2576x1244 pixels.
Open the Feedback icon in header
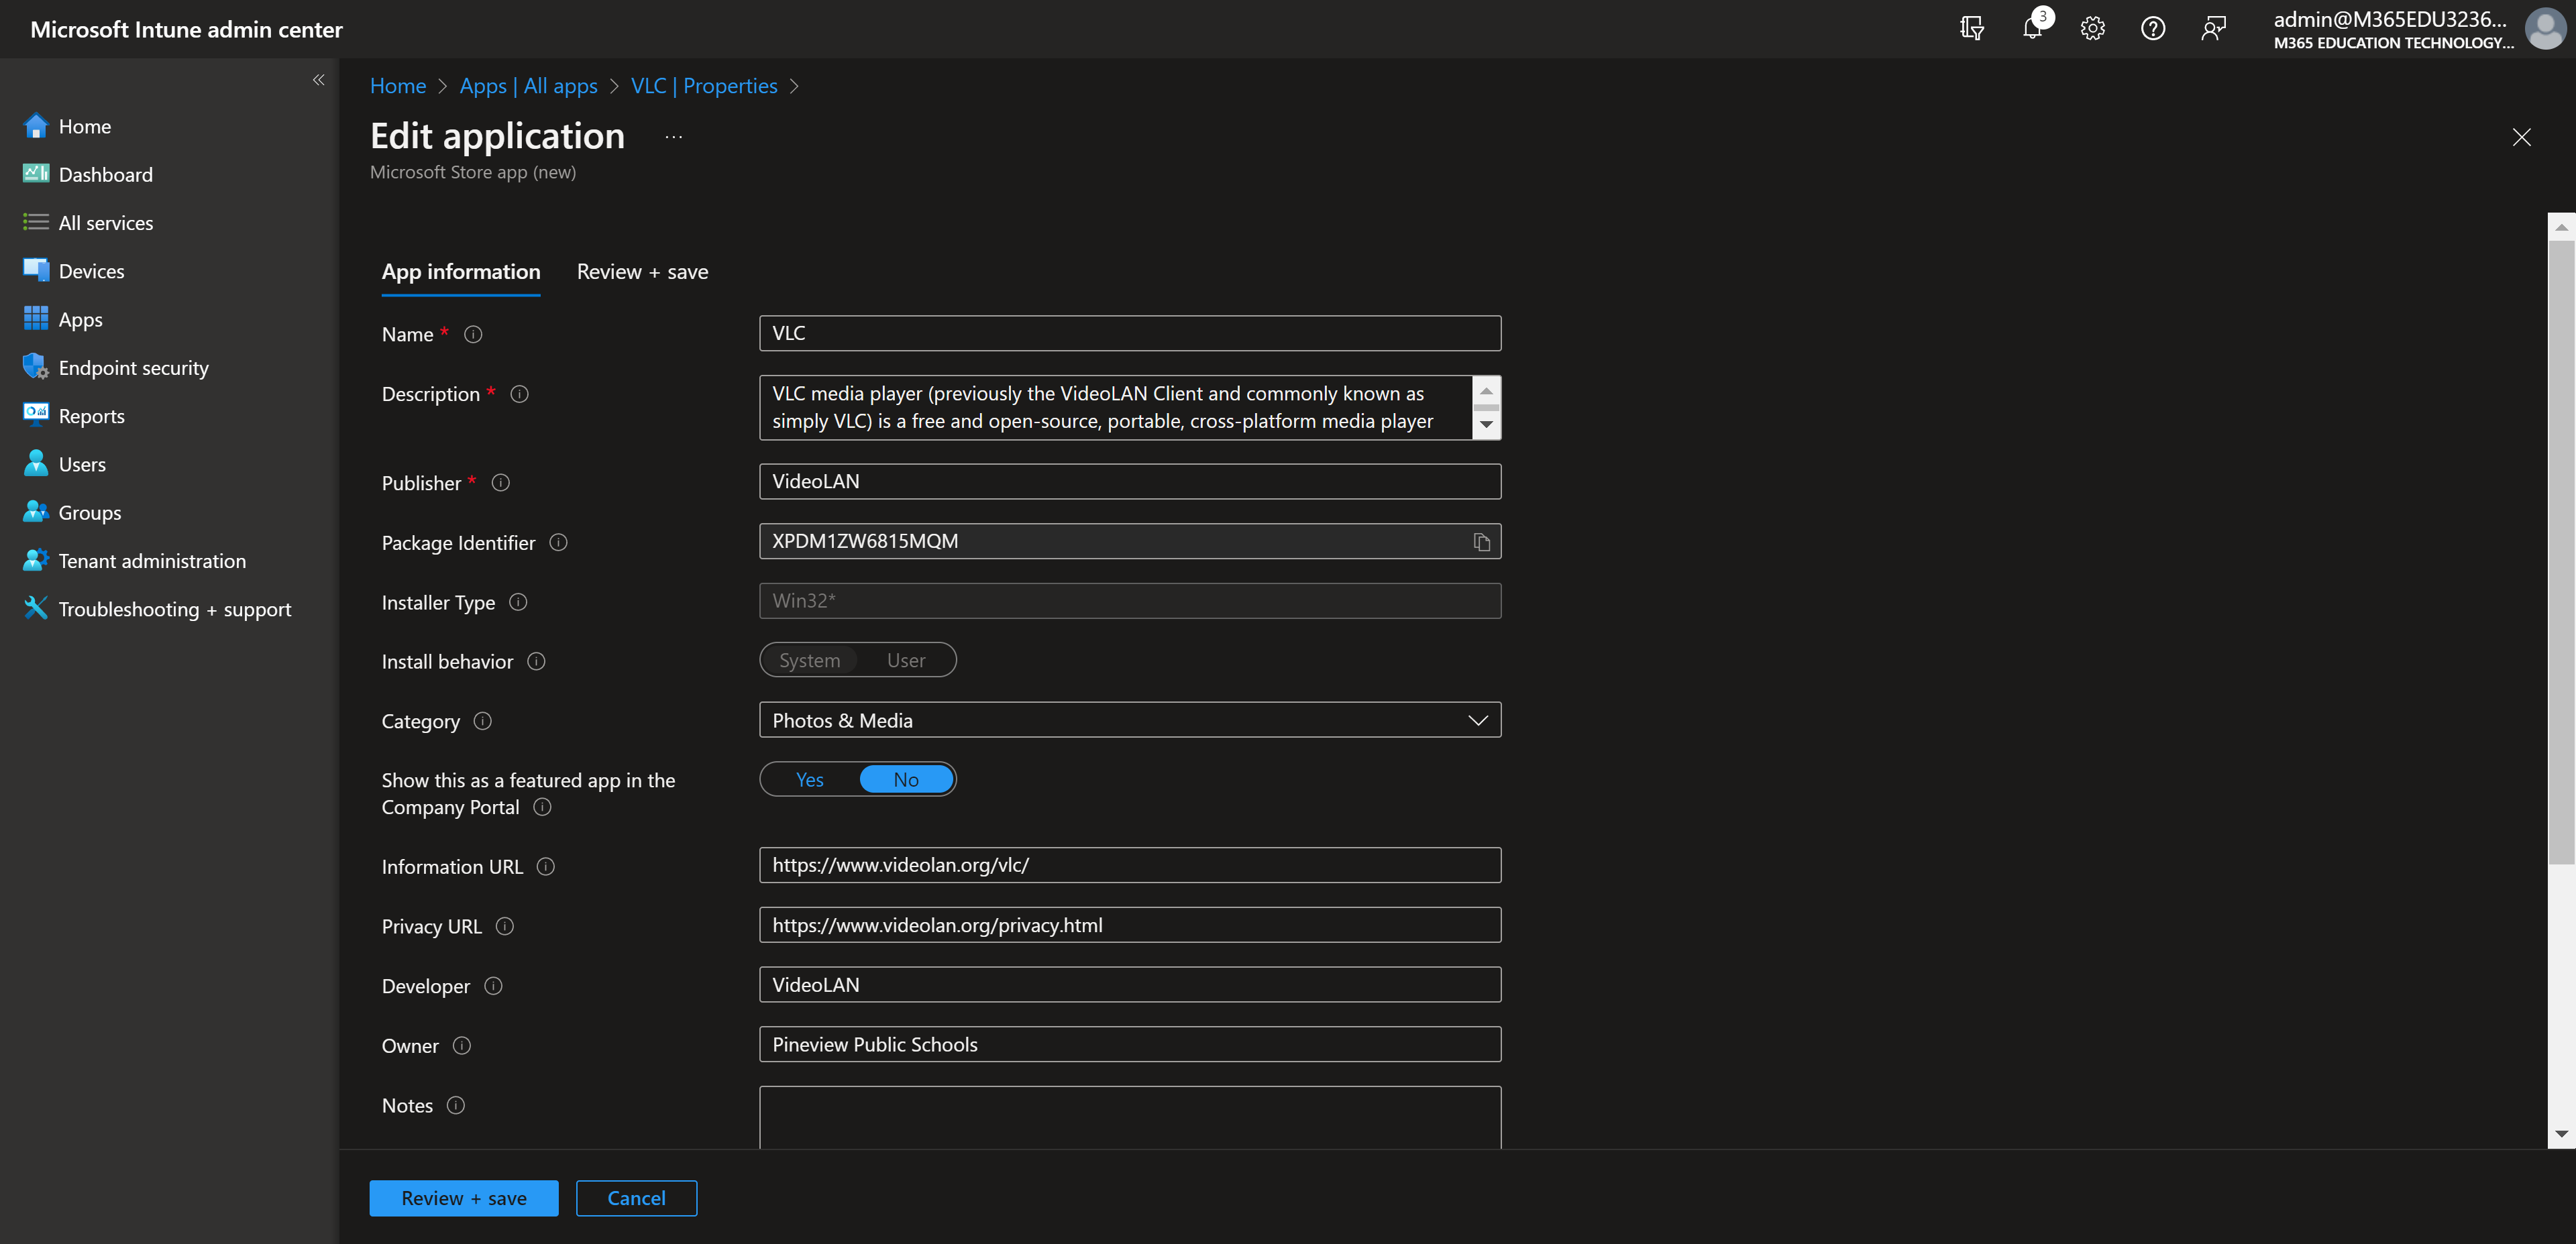point(2214,28)
